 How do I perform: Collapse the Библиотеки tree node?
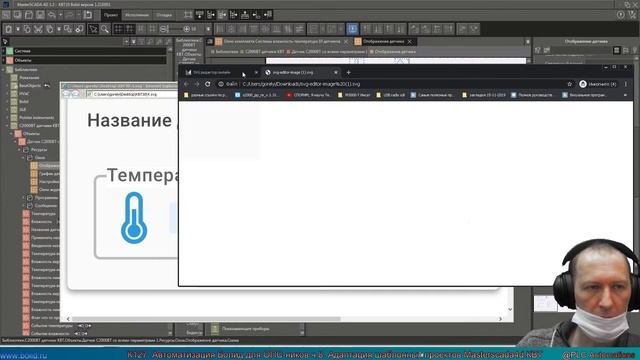point(3,70)
